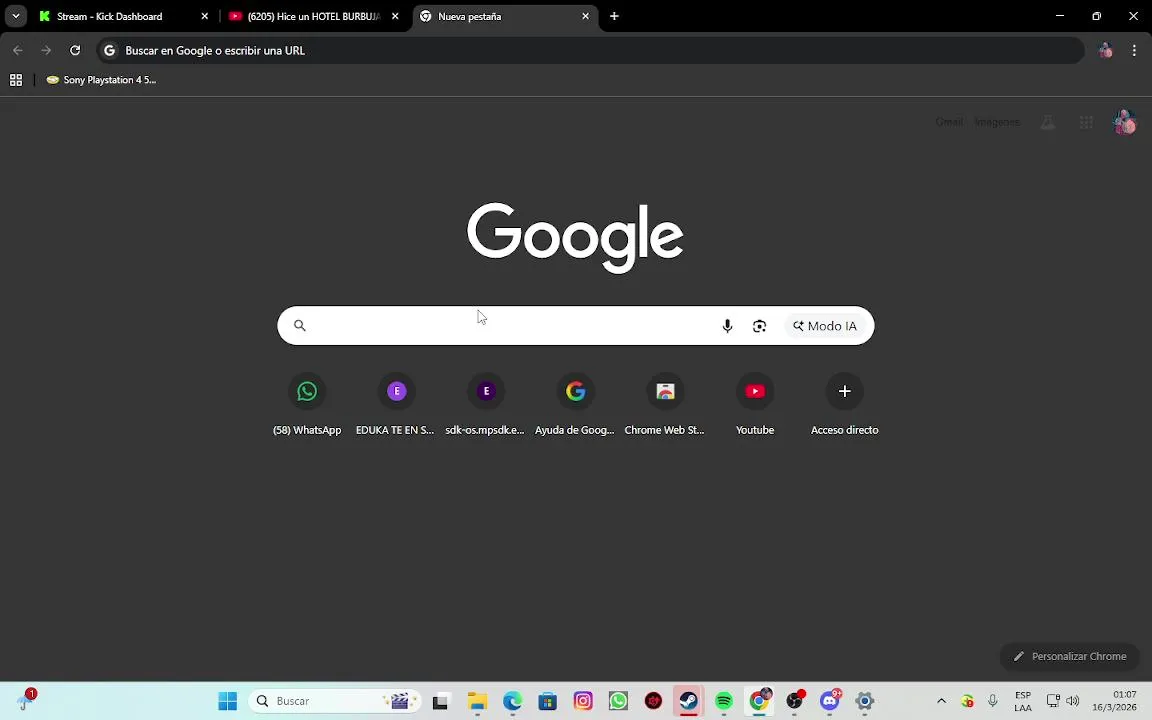
Task: Open Task View in the taskbar
Action: (440, 701)
